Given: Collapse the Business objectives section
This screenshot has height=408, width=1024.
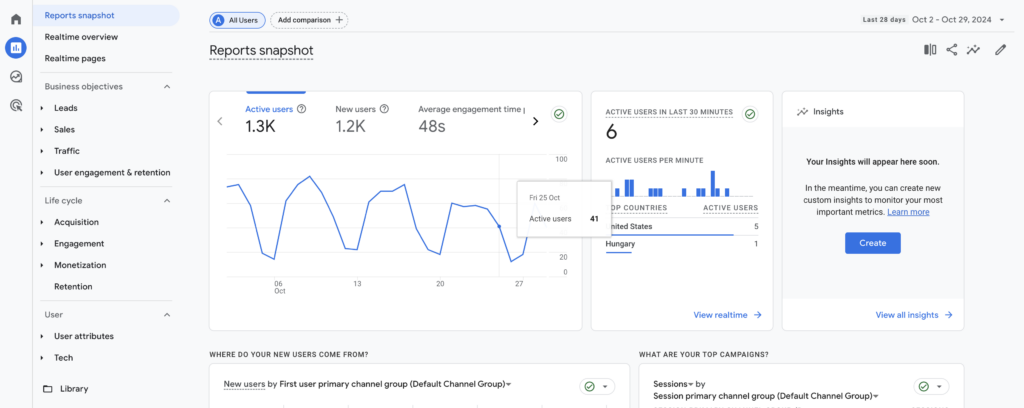Looking at the screenshot, I should [x=167, y=86].
